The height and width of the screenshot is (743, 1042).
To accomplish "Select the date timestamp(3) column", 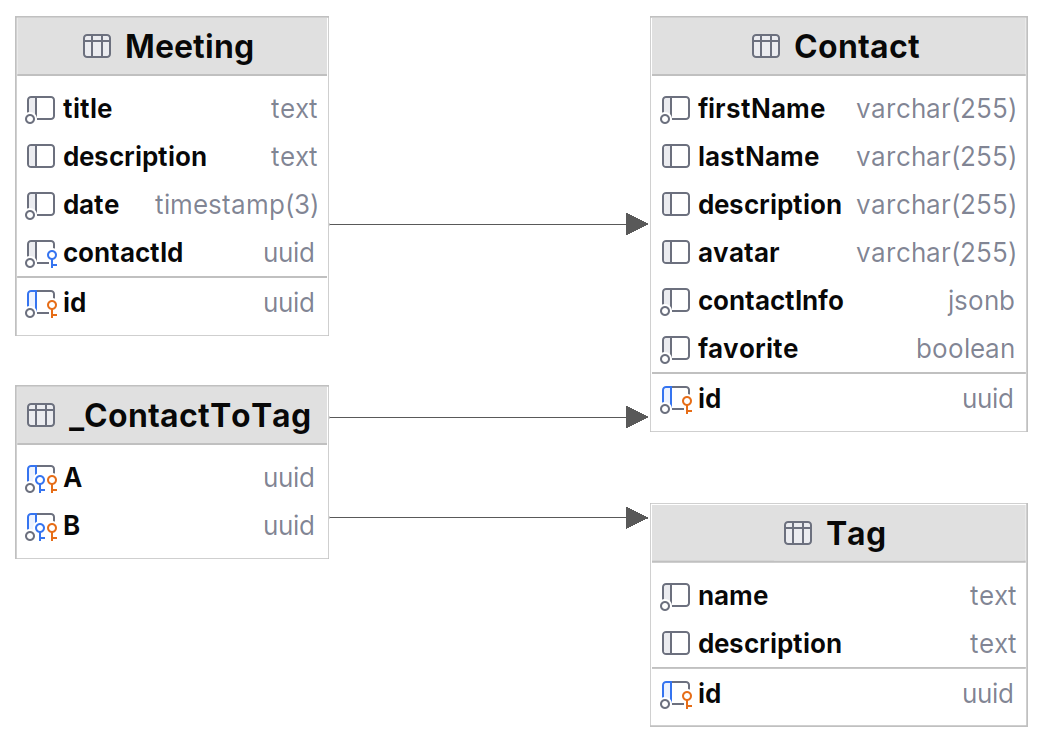I will click(172, 205).
